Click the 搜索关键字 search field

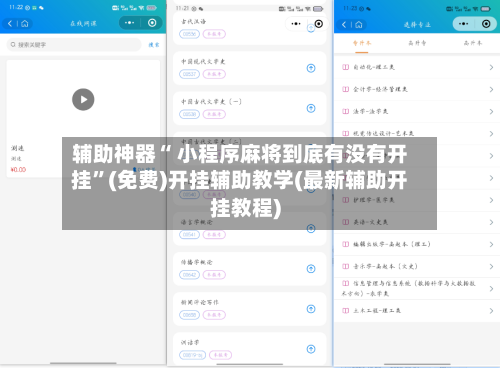coord(74,45)
